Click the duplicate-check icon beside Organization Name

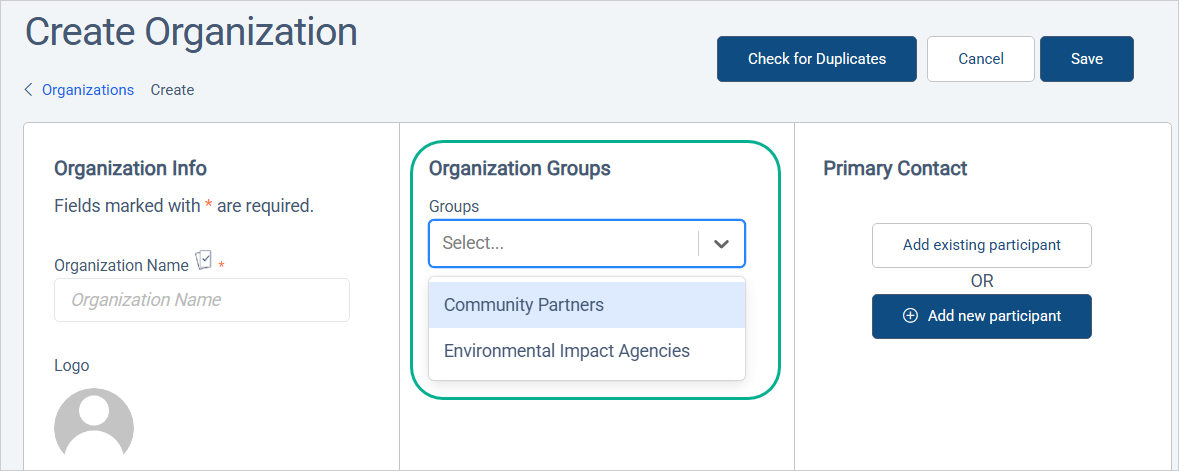[x=204, y=262]
